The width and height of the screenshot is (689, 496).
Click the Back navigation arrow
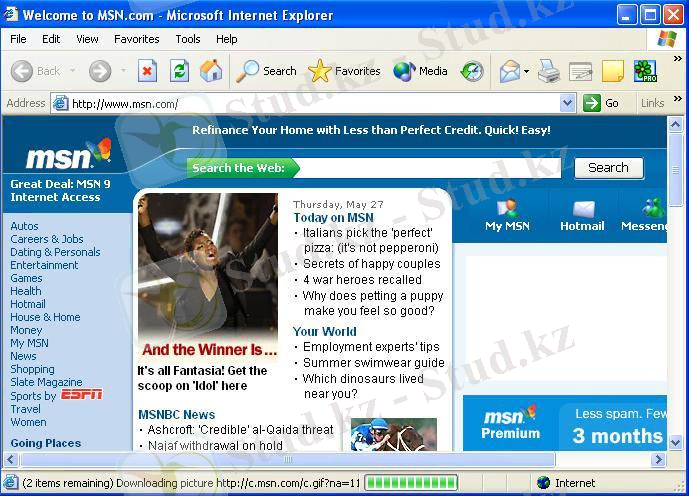pos(23,71)
